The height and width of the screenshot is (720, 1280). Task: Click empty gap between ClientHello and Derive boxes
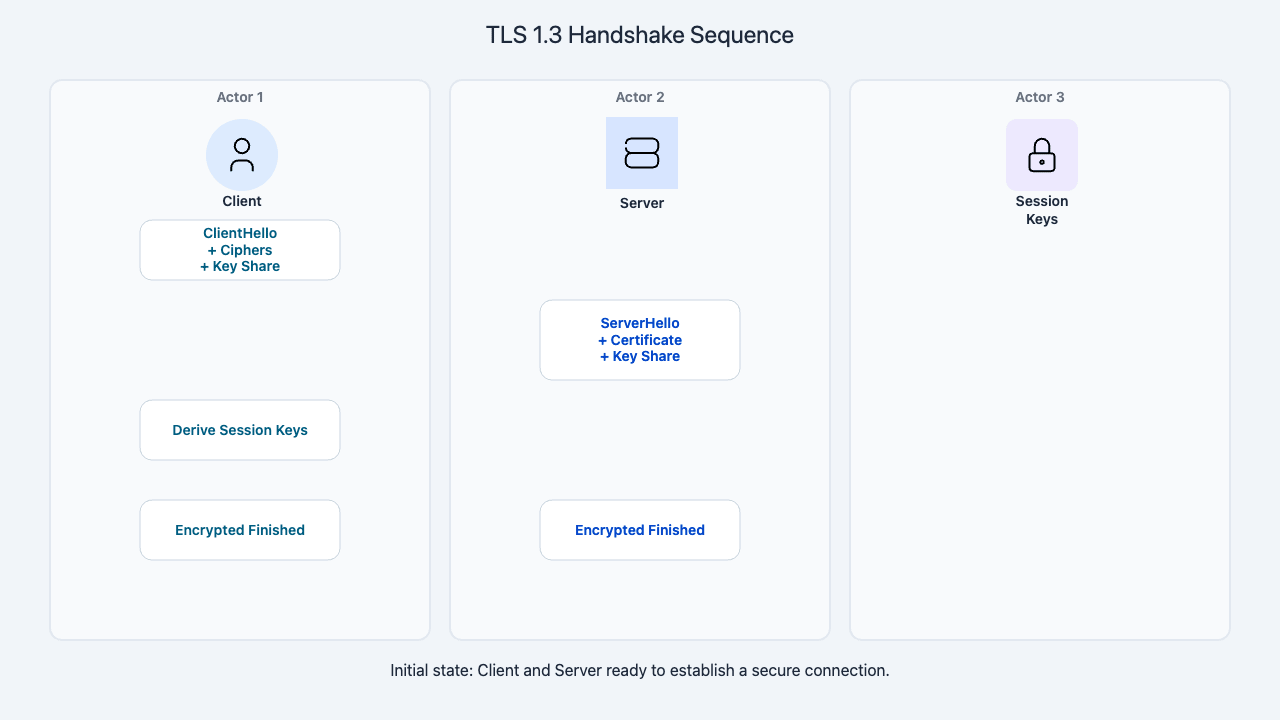pos(240,340)
